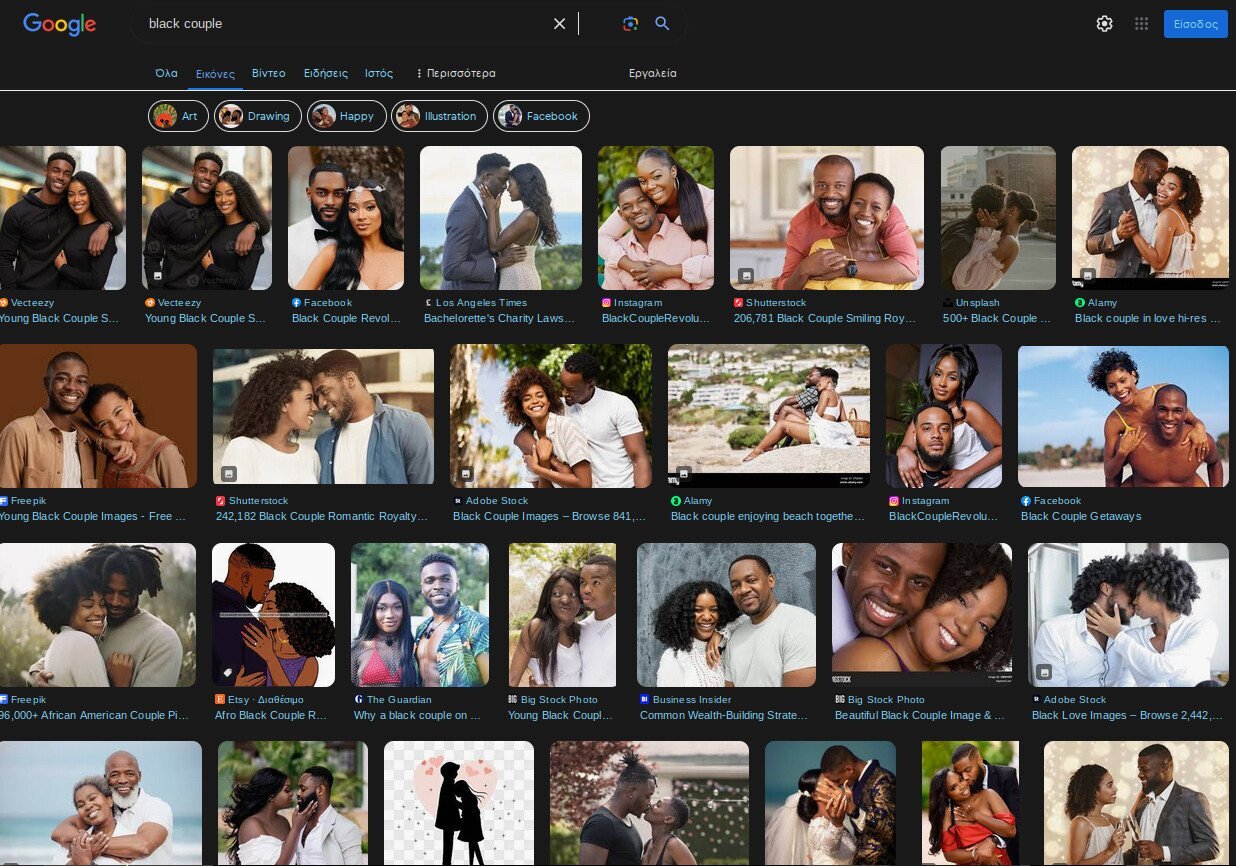This screenshot has height=866, width=1236.
Task: Click the Adobe Stock label above 'Black Love Images'
Action: click(1075, 699)
